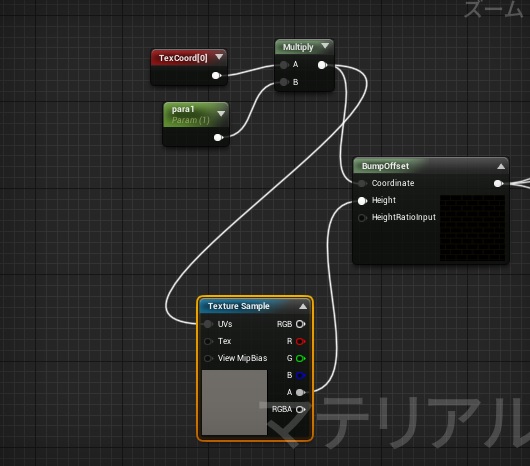
Task: Click the Texture Sample gray preview thumbnail
Action: click(234, 402)
